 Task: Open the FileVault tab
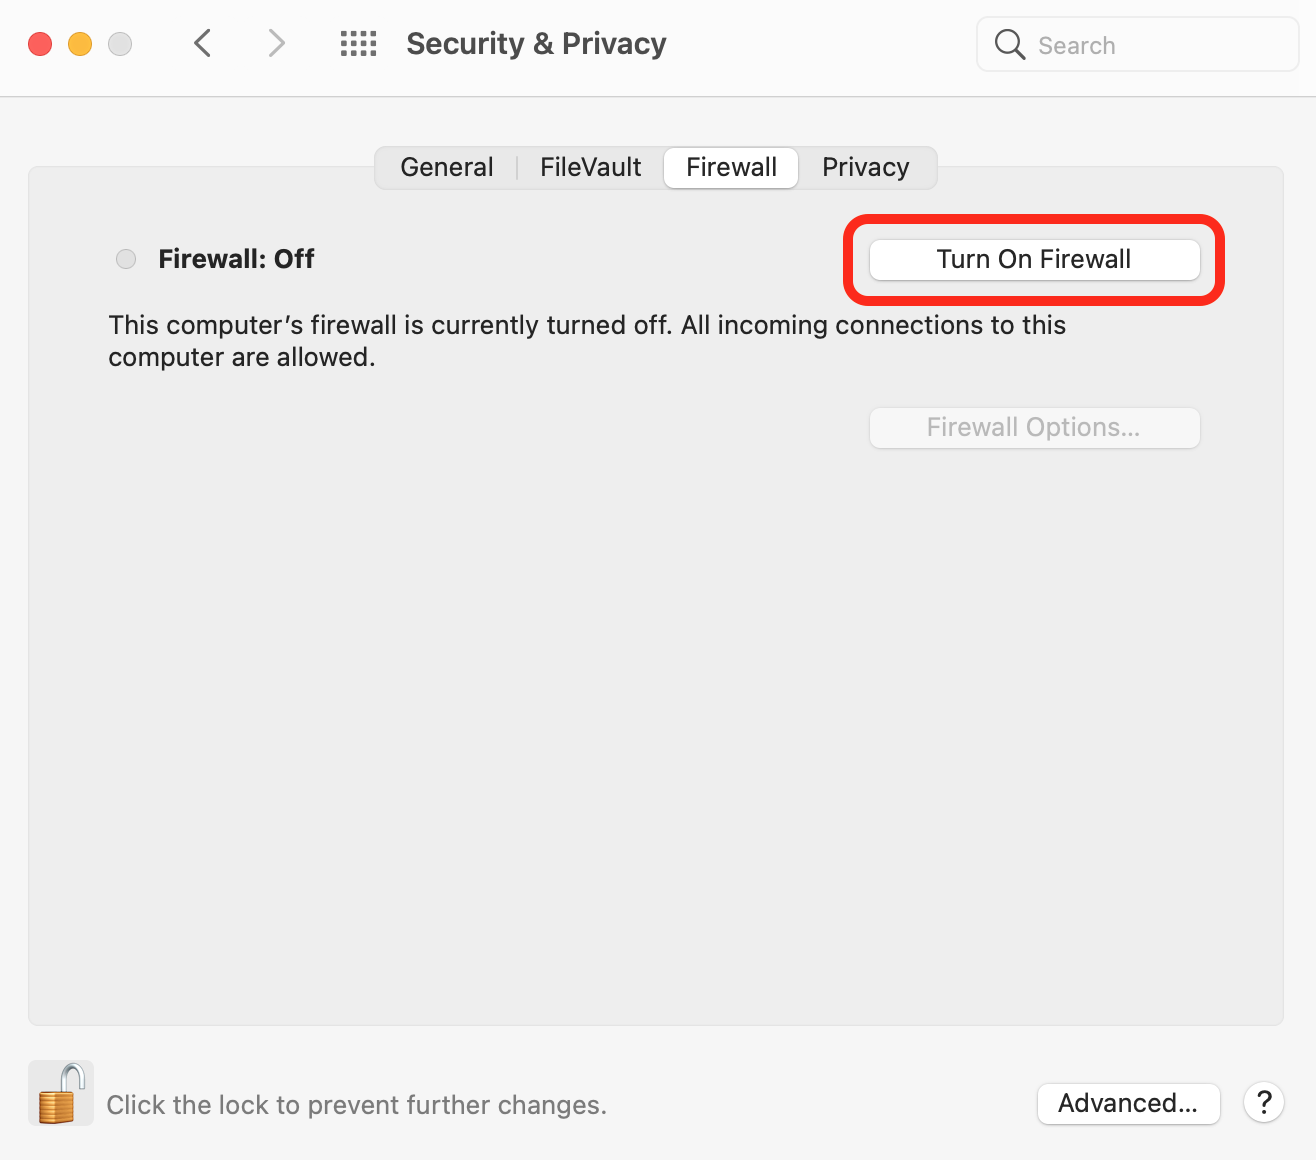pos(589,167)
